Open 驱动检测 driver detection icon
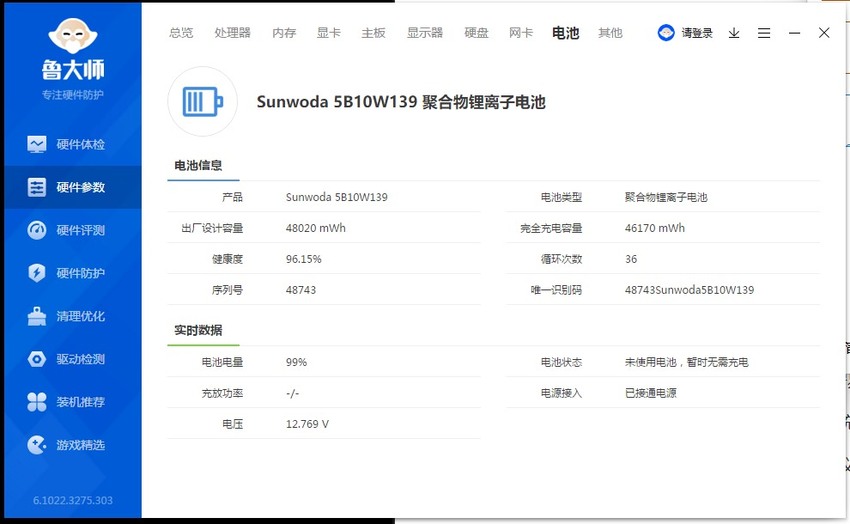The width and height of the screenshot is (850, 524). (37, 359)
